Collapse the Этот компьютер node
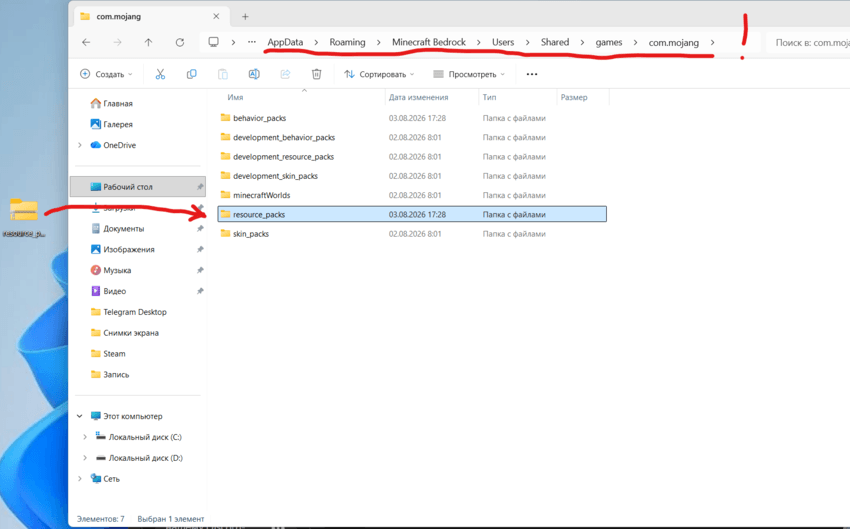This screenshot has width=850, height=529. [x=80, y=416]
